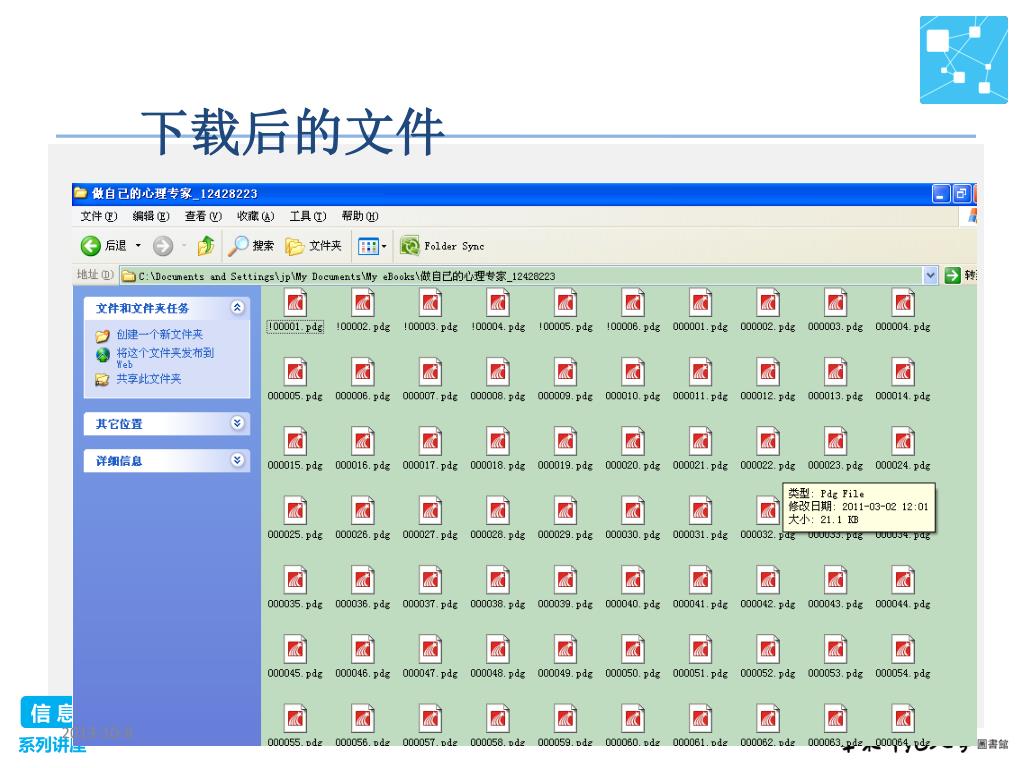Select file 000001.pdg icon
Viewport: 1024px width, 768px height.
700,303
